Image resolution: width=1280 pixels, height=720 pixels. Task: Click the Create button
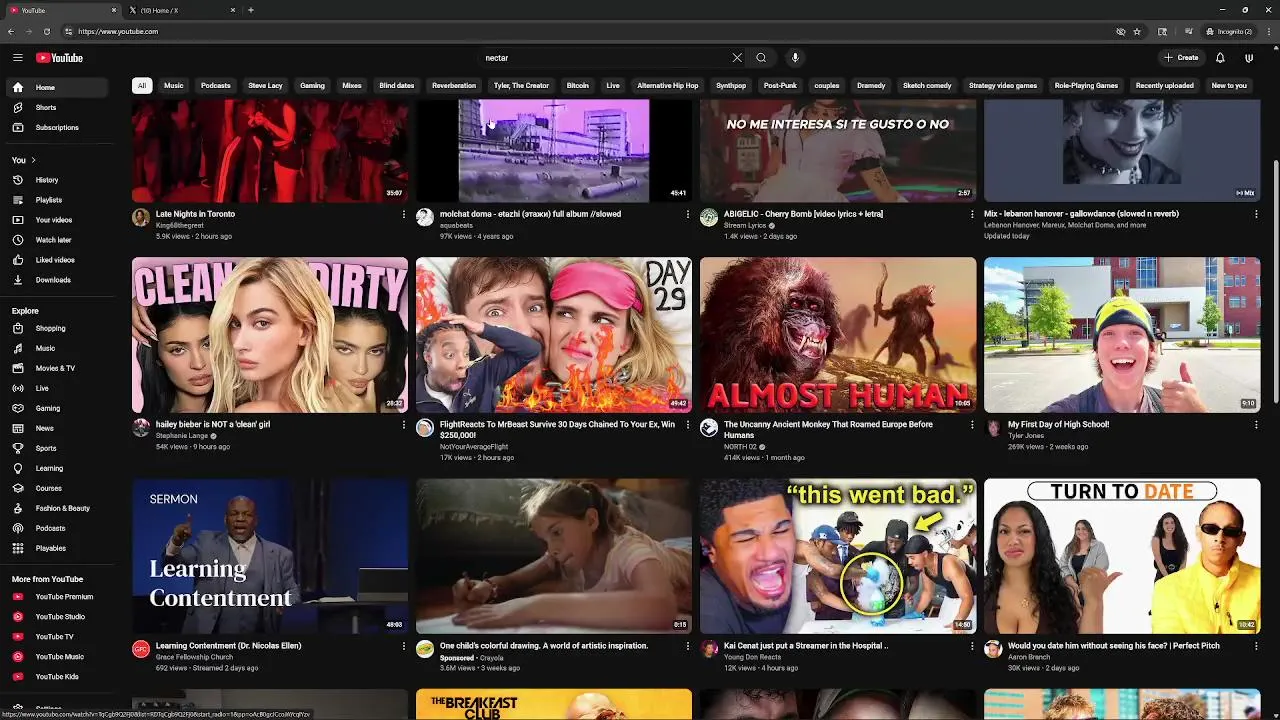pyautogui.click(x=1181, y=58)
